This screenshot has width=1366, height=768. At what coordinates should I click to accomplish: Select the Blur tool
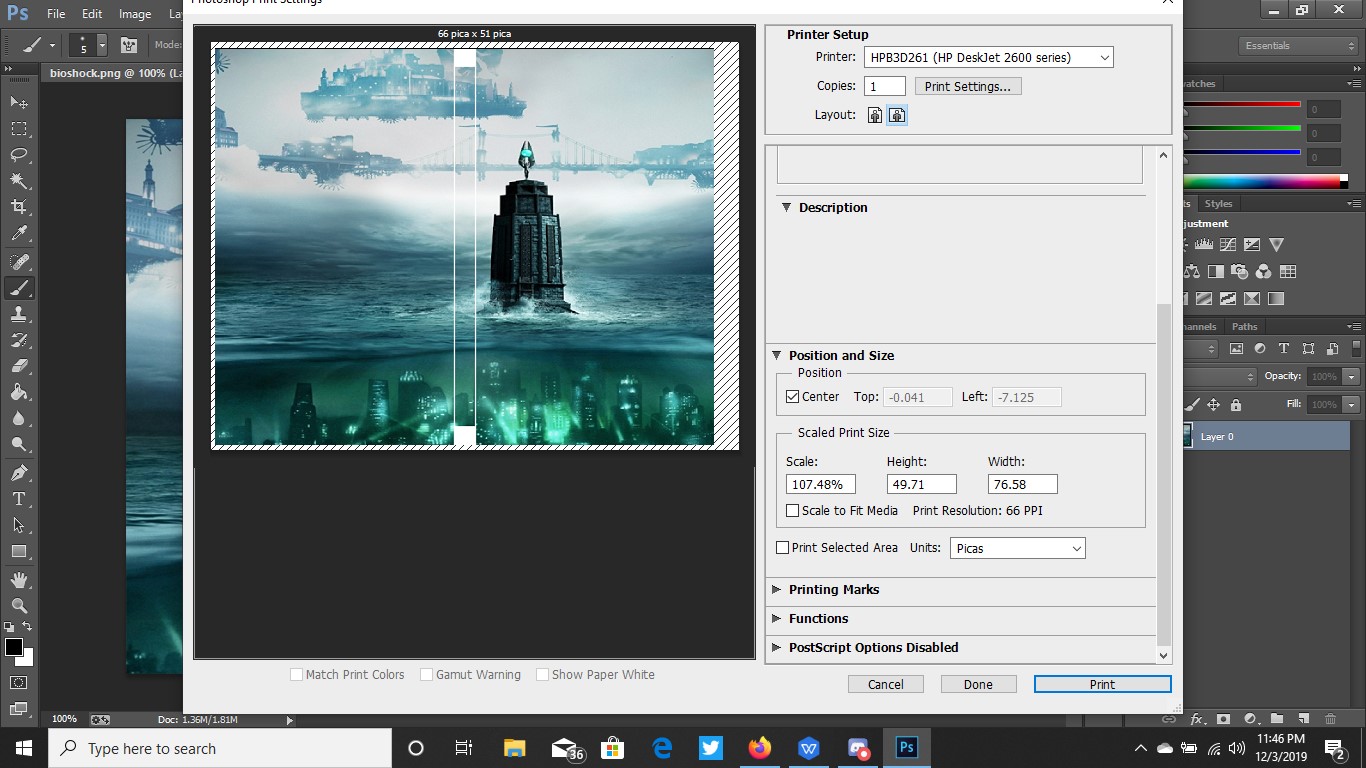(x=19, y=418)
